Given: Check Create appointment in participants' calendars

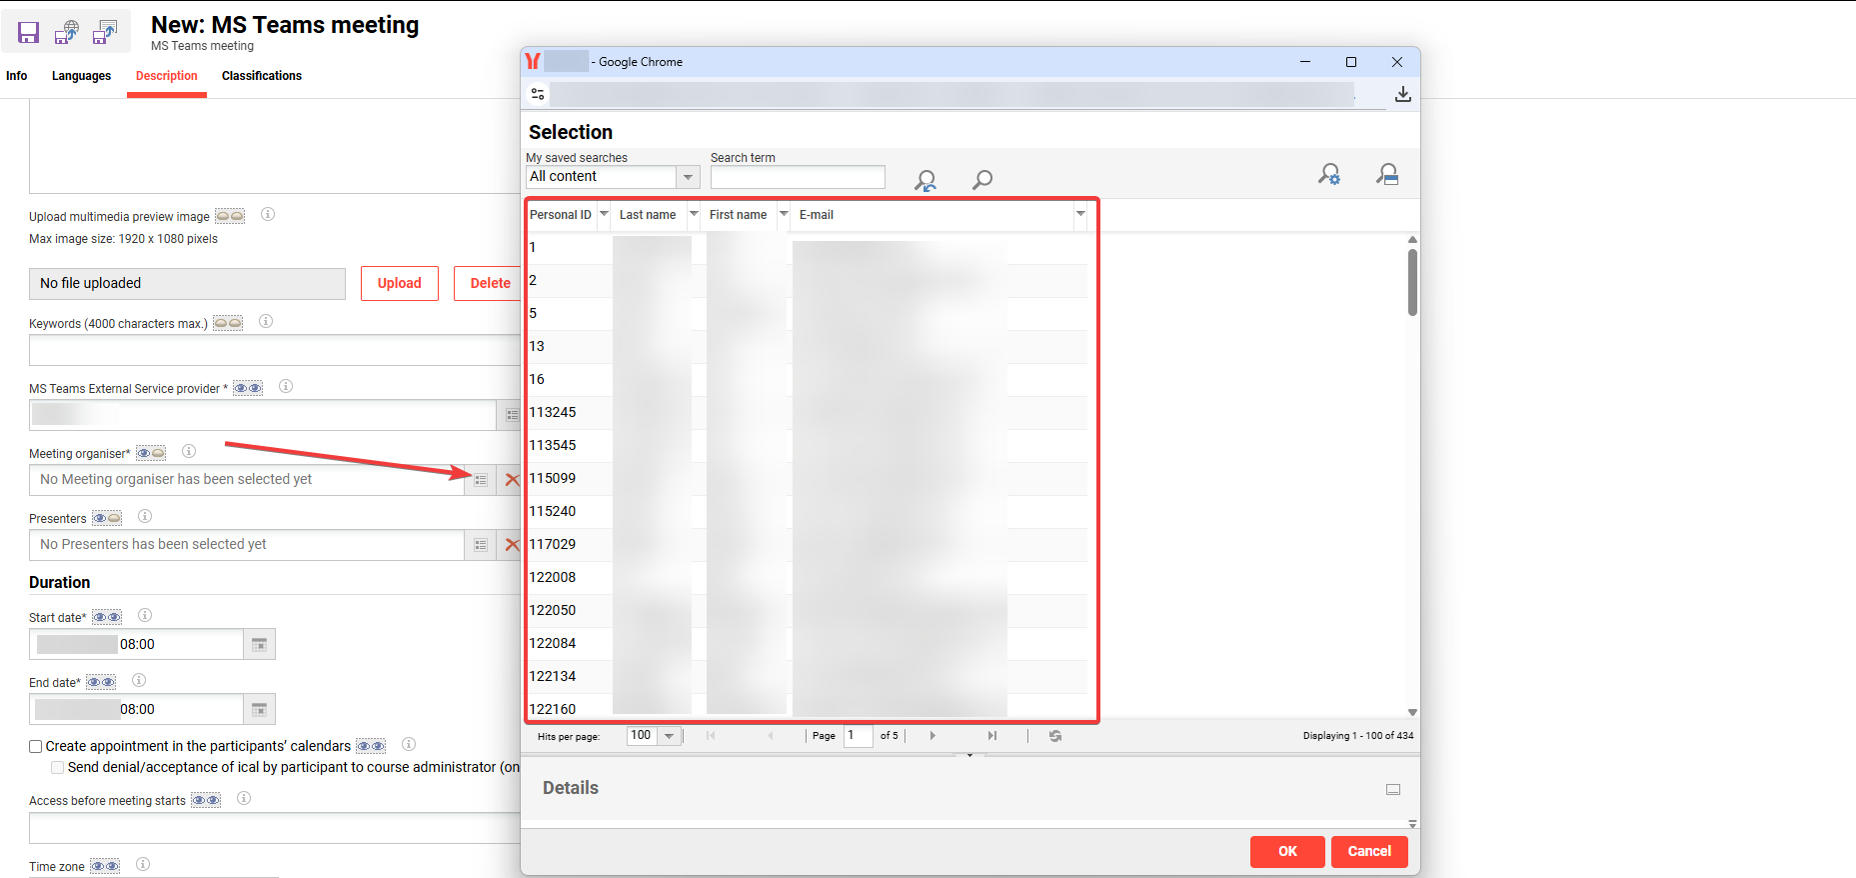Looking at the screenshot, I should [x=36, y=746].
